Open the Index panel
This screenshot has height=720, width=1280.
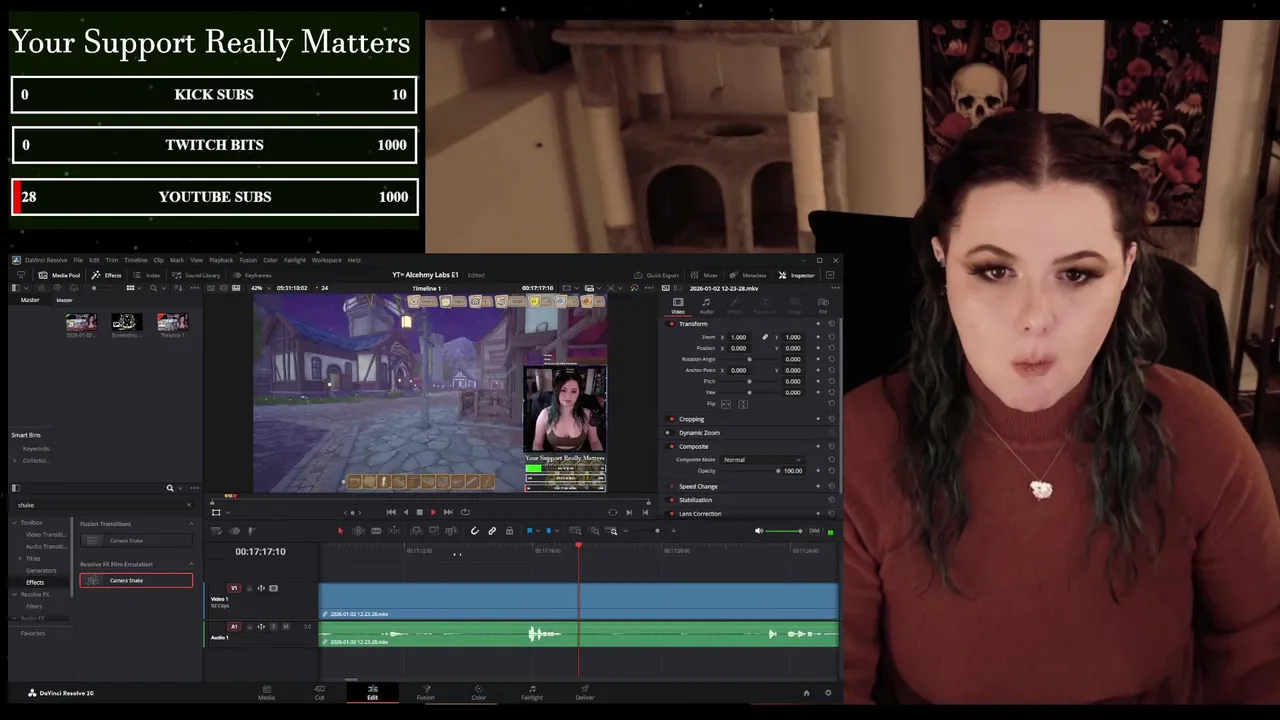pyautogui.click(x=147, y=275)
